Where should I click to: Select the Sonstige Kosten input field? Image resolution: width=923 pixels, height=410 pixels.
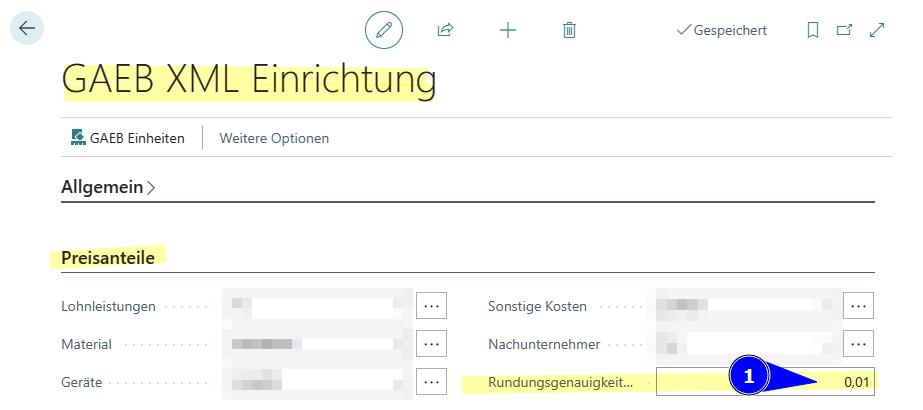(x=748, y=306)
